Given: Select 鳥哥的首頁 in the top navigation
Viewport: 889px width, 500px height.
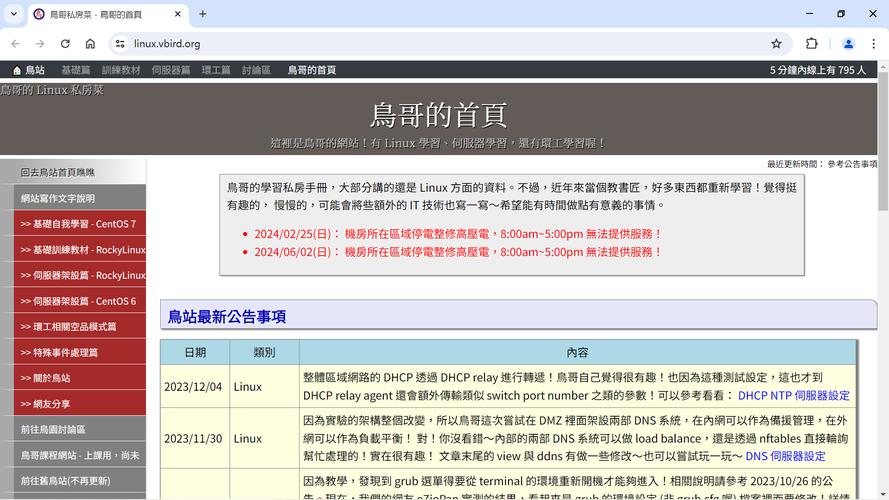Looking at the screenshot, I should (x=311, y=70).
